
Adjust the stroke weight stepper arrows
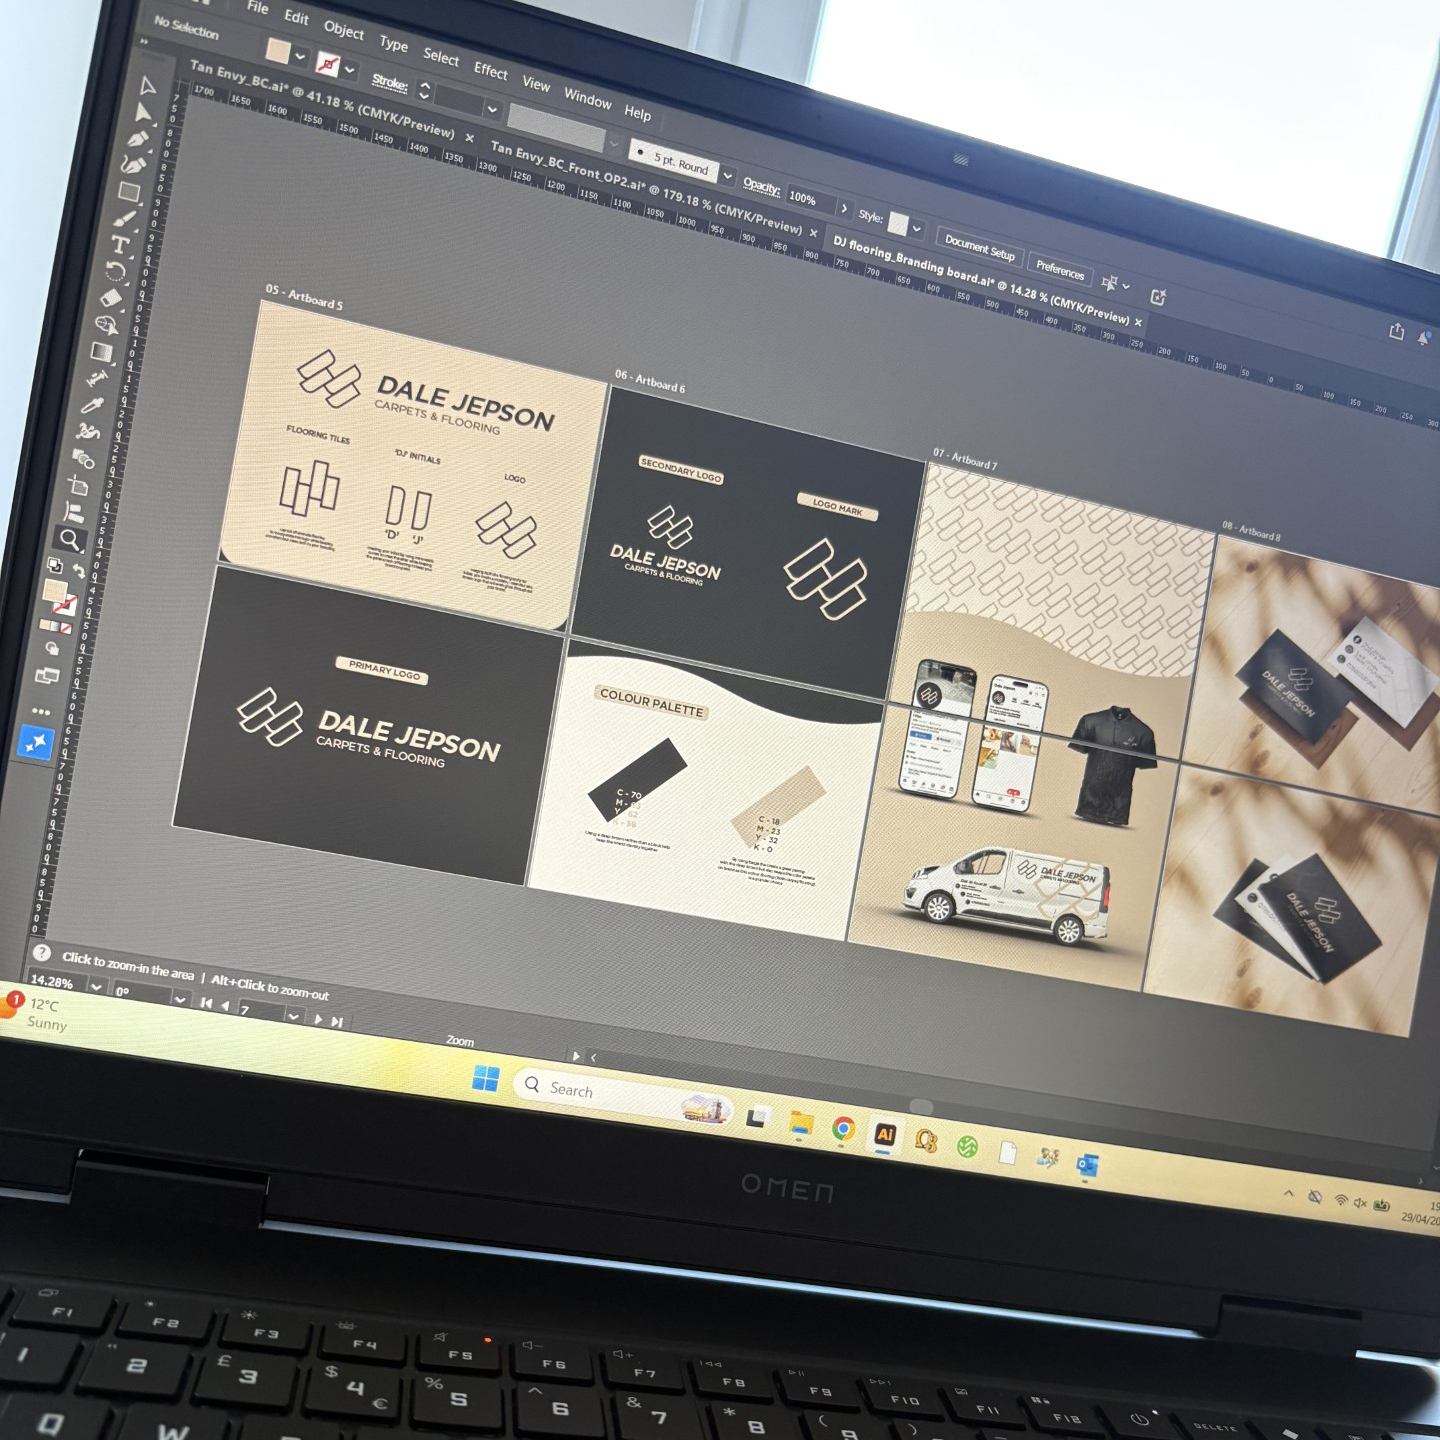coord(424,91)
